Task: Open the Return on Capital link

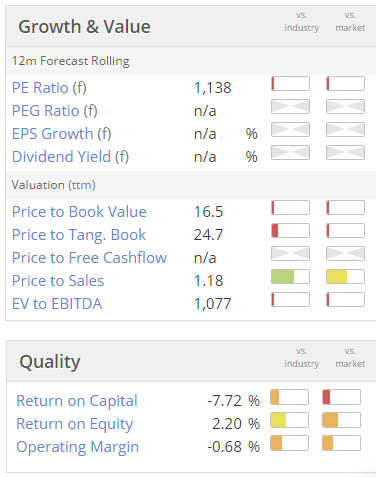Action: coord(77,401)
